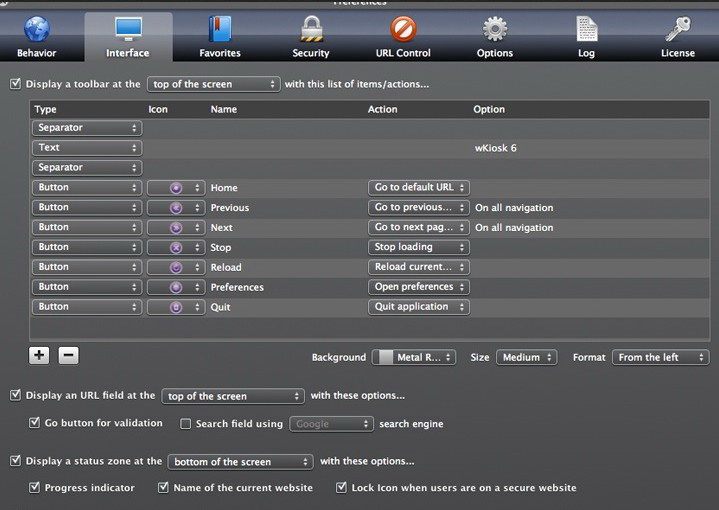This screenshot has width=719, height=510.
Task: Toggle the Display a toolbar checkbox
Action: click(x=15, y=84)
